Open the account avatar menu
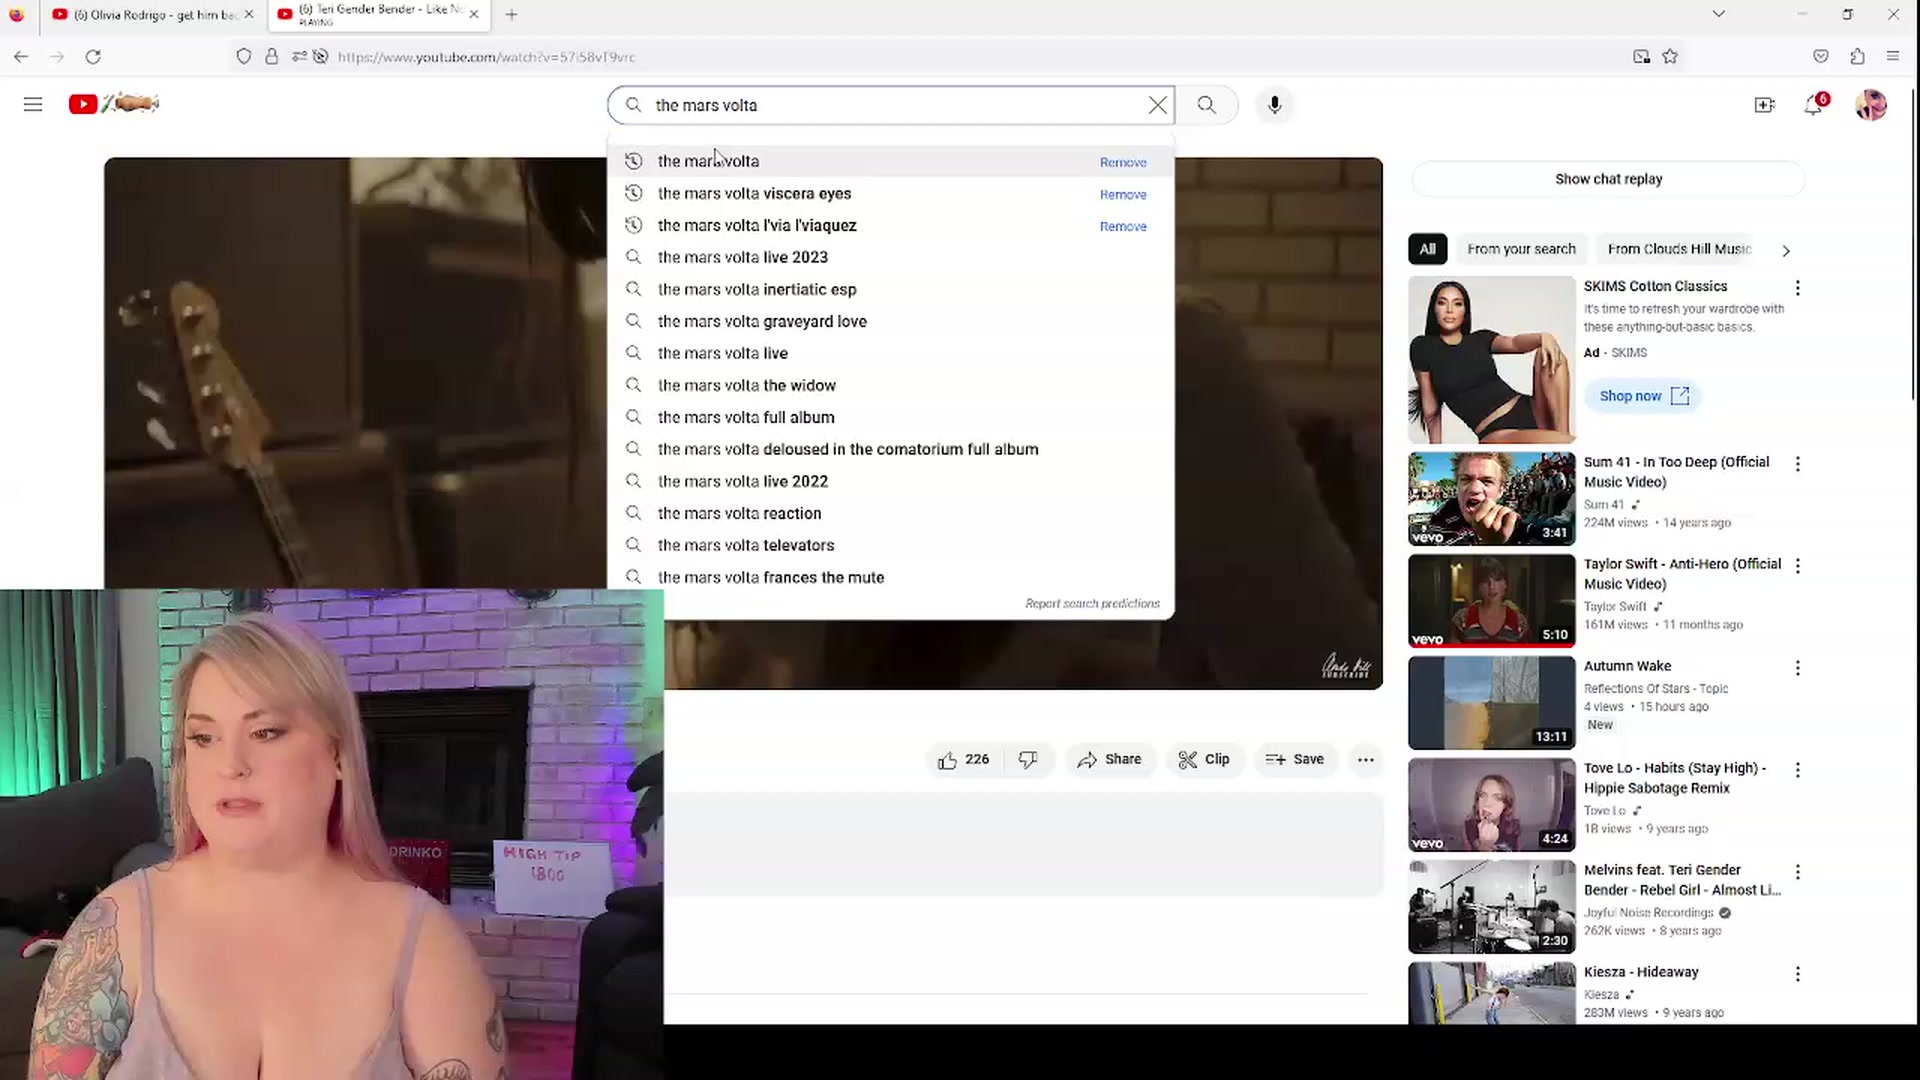1920x1080 pixels. tap(1871, 105)
